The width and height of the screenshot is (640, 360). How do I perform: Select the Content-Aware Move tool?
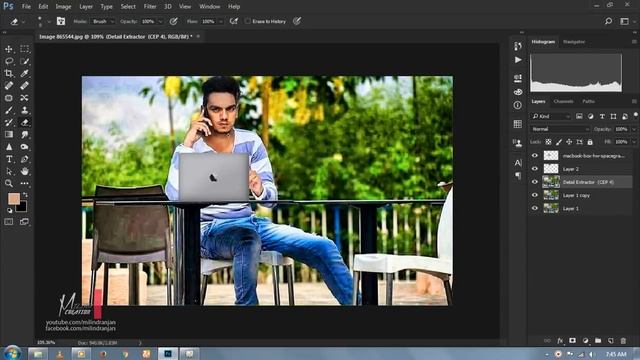(24, 98)
